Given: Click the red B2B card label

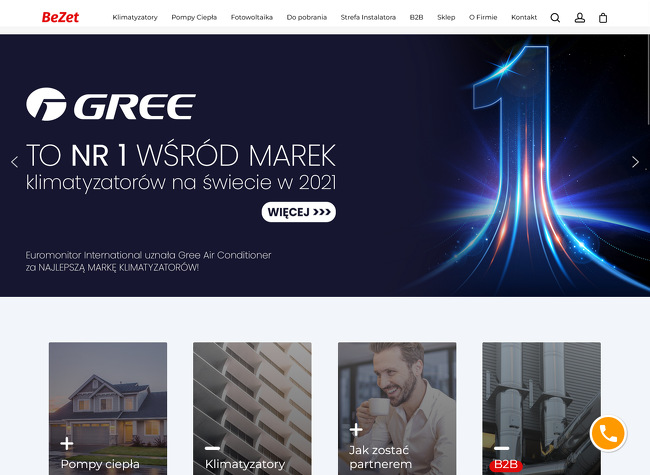Looking at the screenshot, I should tap(506, 465).
